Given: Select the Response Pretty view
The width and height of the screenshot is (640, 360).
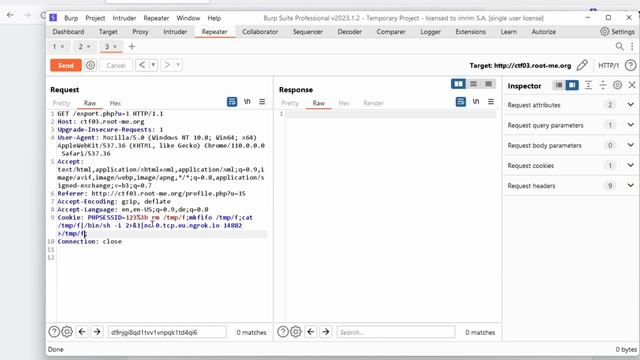Looking at the screenshot, I should 290,103.
